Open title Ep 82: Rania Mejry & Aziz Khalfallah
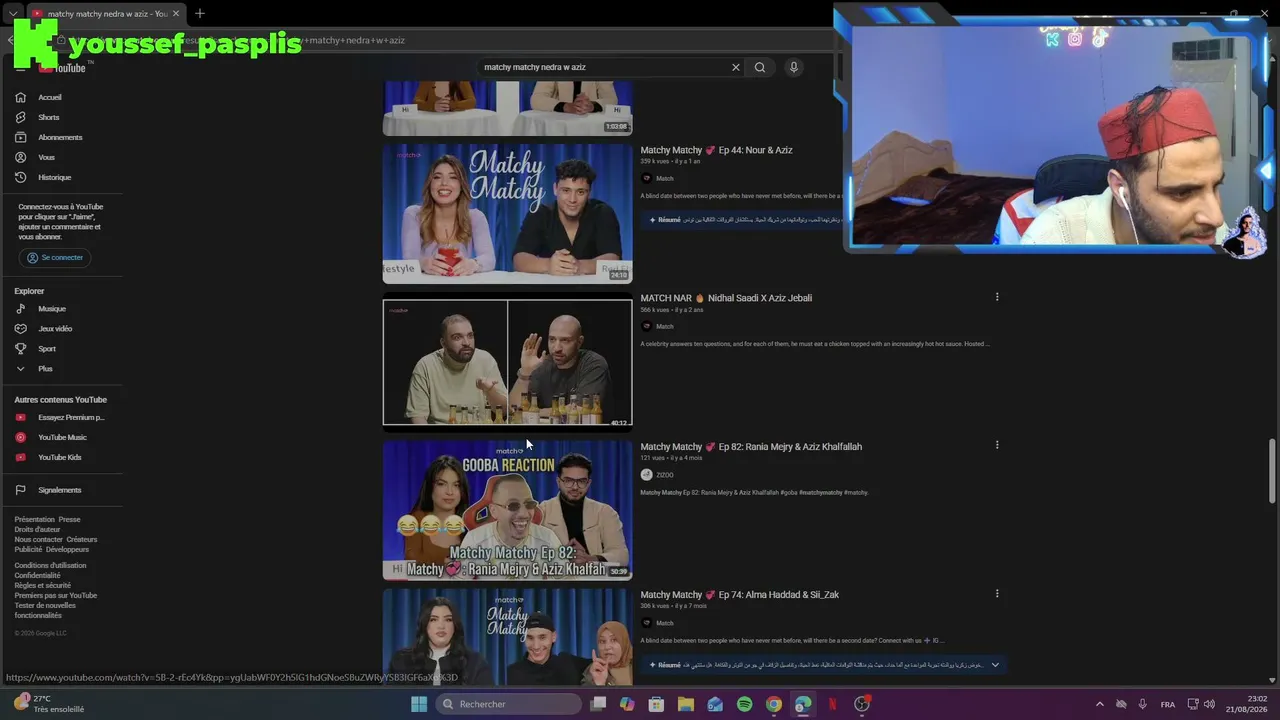The width and height of the screenshot is (1280, 720). coord(751,447)
